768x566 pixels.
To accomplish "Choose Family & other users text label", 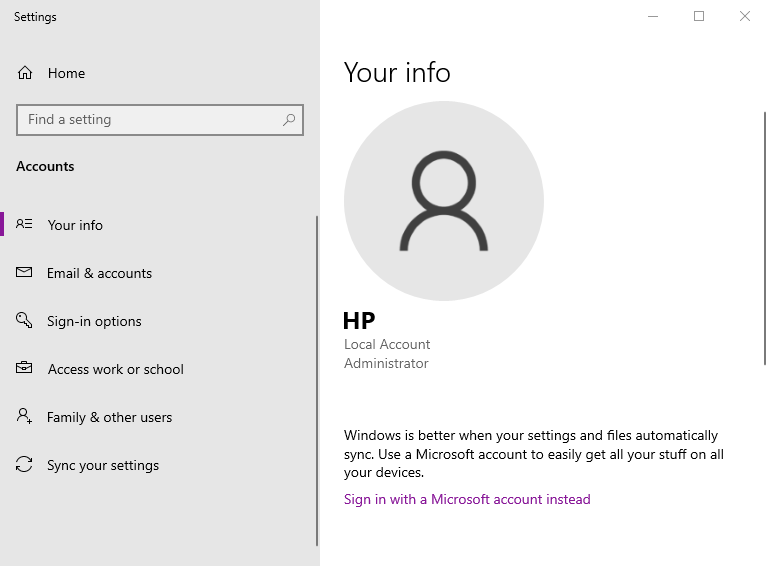I will click(x=109, y=417).
